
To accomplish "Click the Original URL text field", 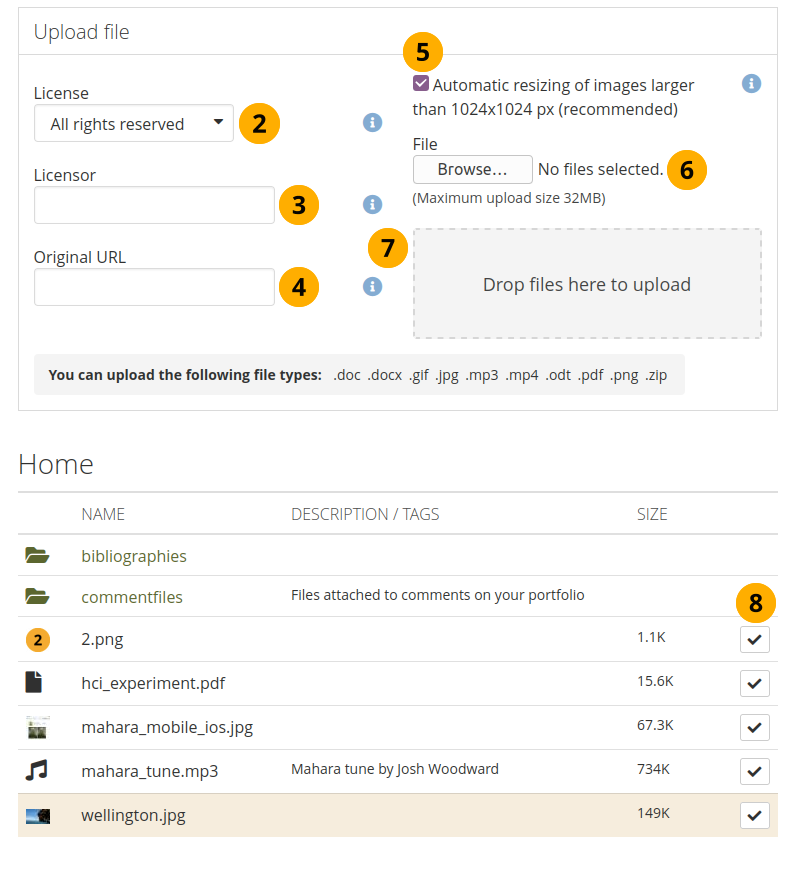I will pyautogui.click(x=154, y=287).
